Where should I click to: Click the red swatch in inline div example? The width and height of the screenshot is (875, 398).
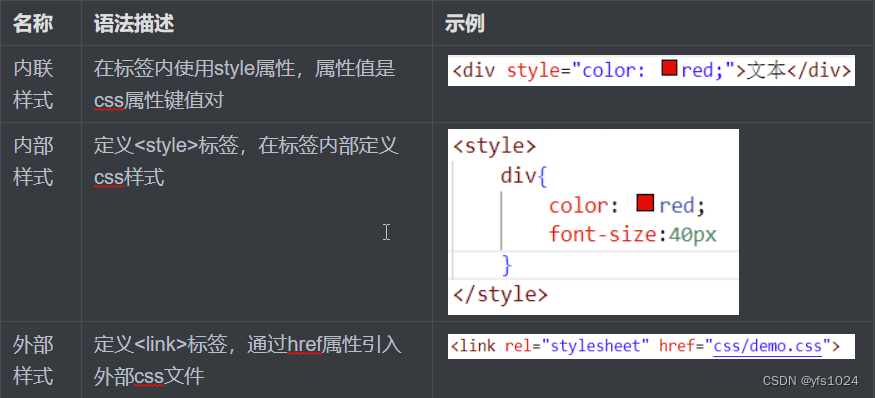[669, 69]
